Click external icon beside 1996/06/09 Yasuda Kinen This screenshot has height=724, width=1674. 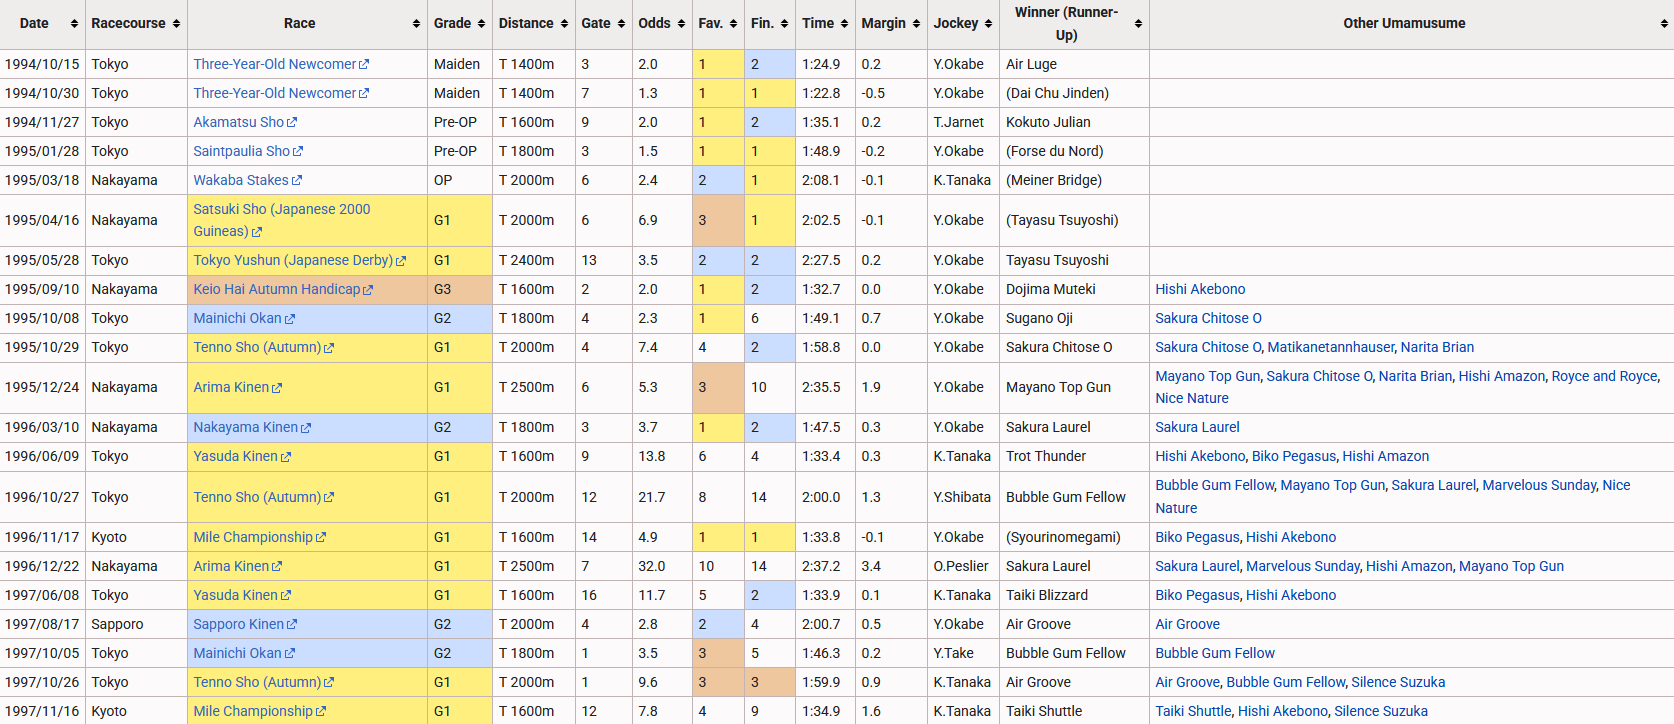286,457
